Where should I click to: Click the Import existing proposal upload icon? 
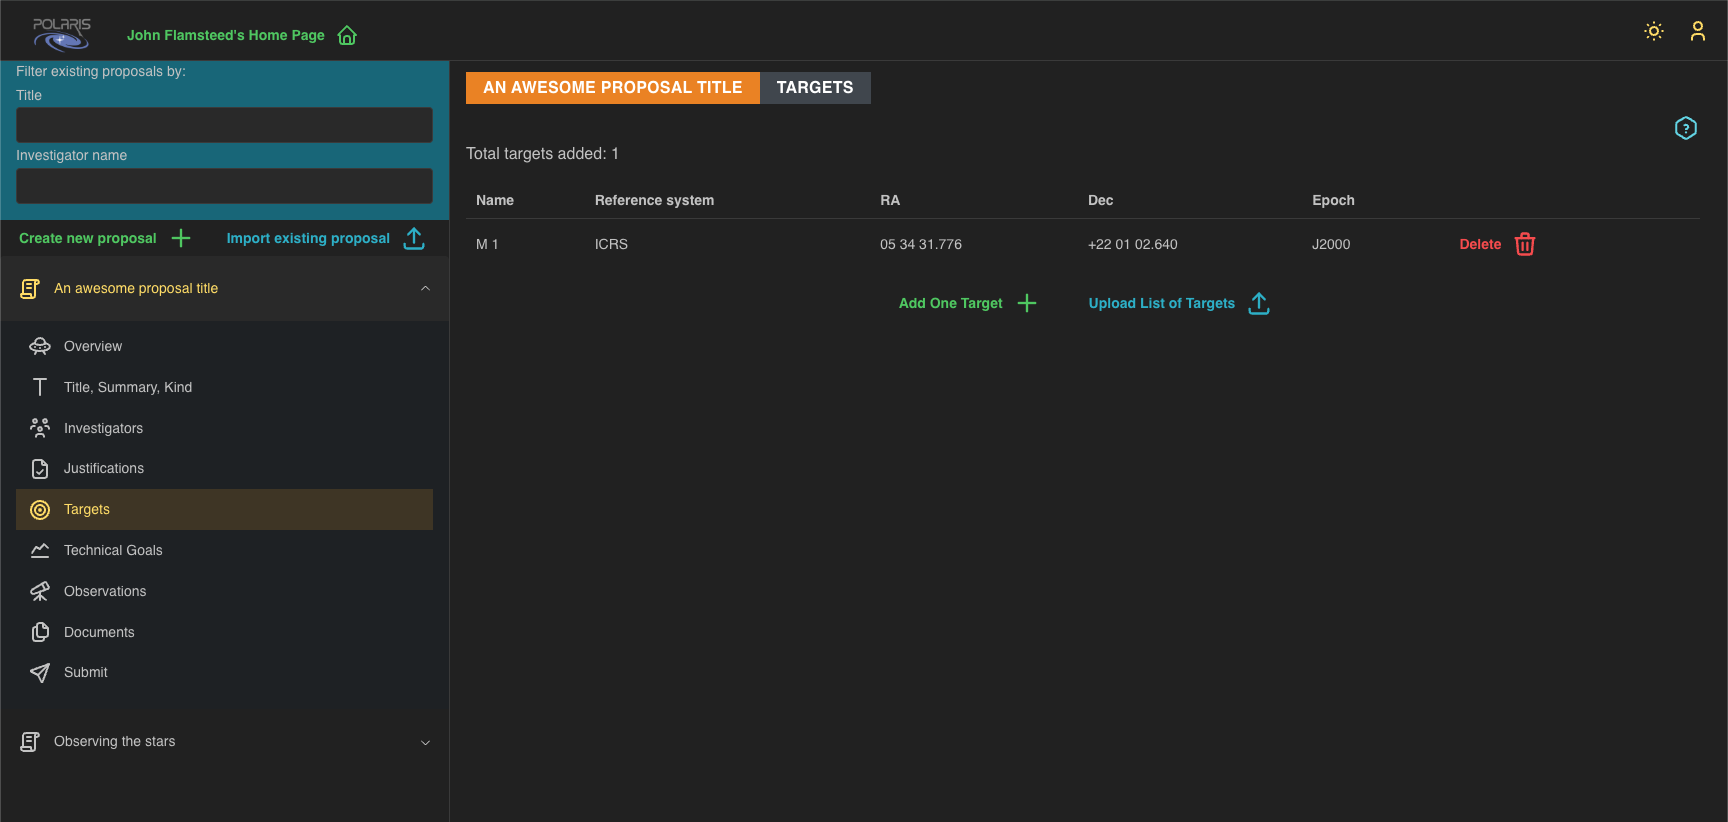414,238
